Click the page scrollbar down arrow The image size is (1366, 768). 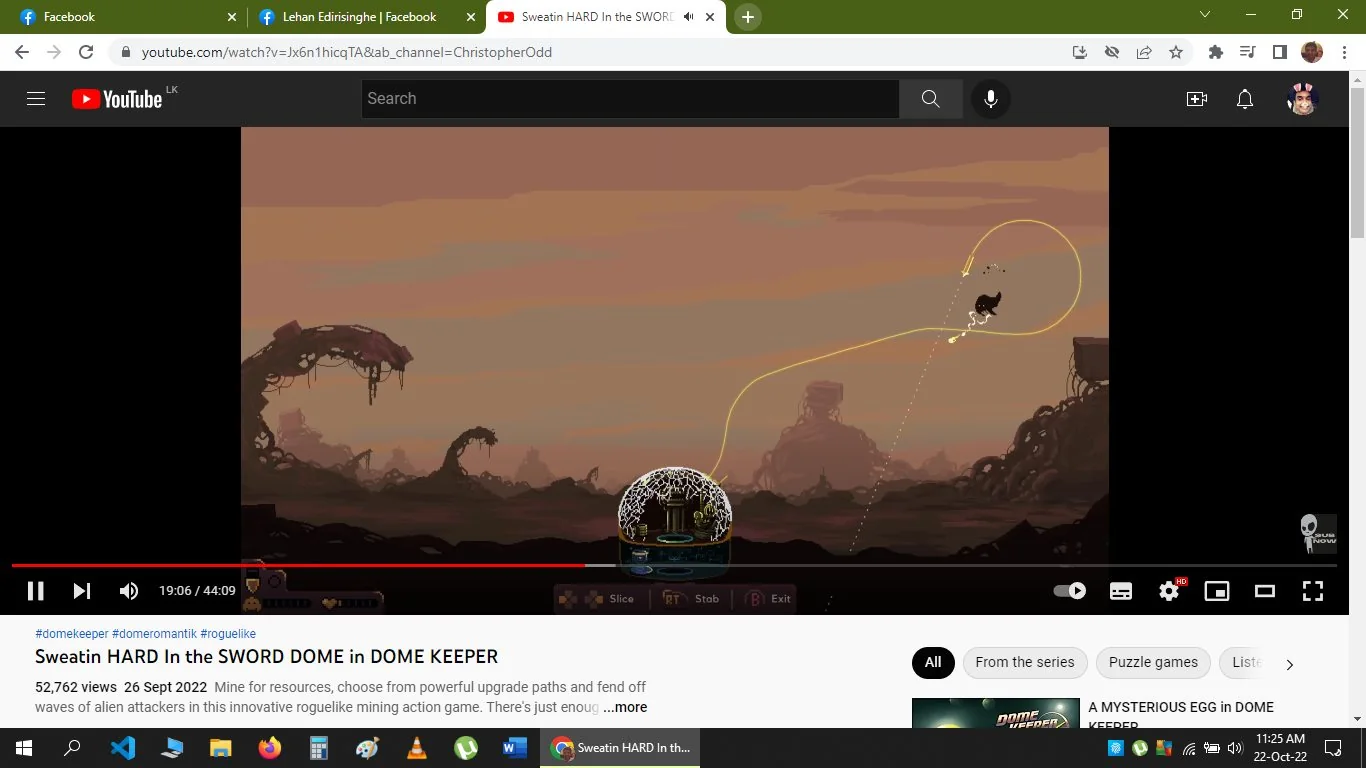[x=1357, y=719]
